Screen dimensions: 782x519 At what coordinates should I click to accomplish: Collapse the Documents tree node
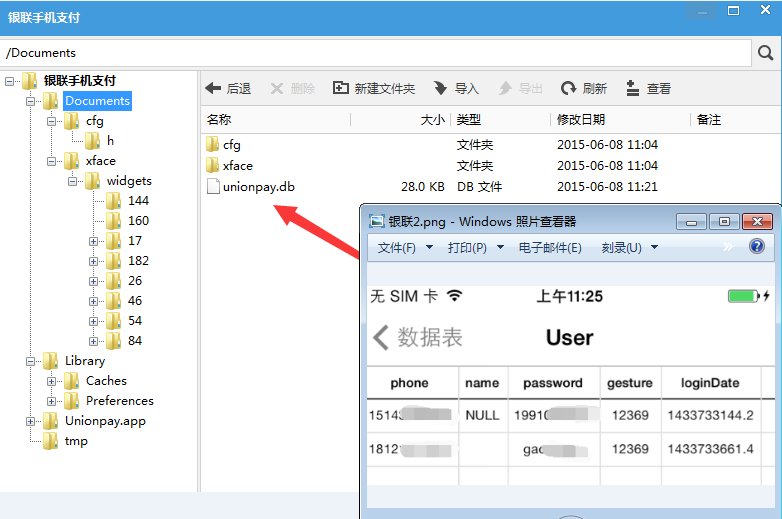pos(30,101)
